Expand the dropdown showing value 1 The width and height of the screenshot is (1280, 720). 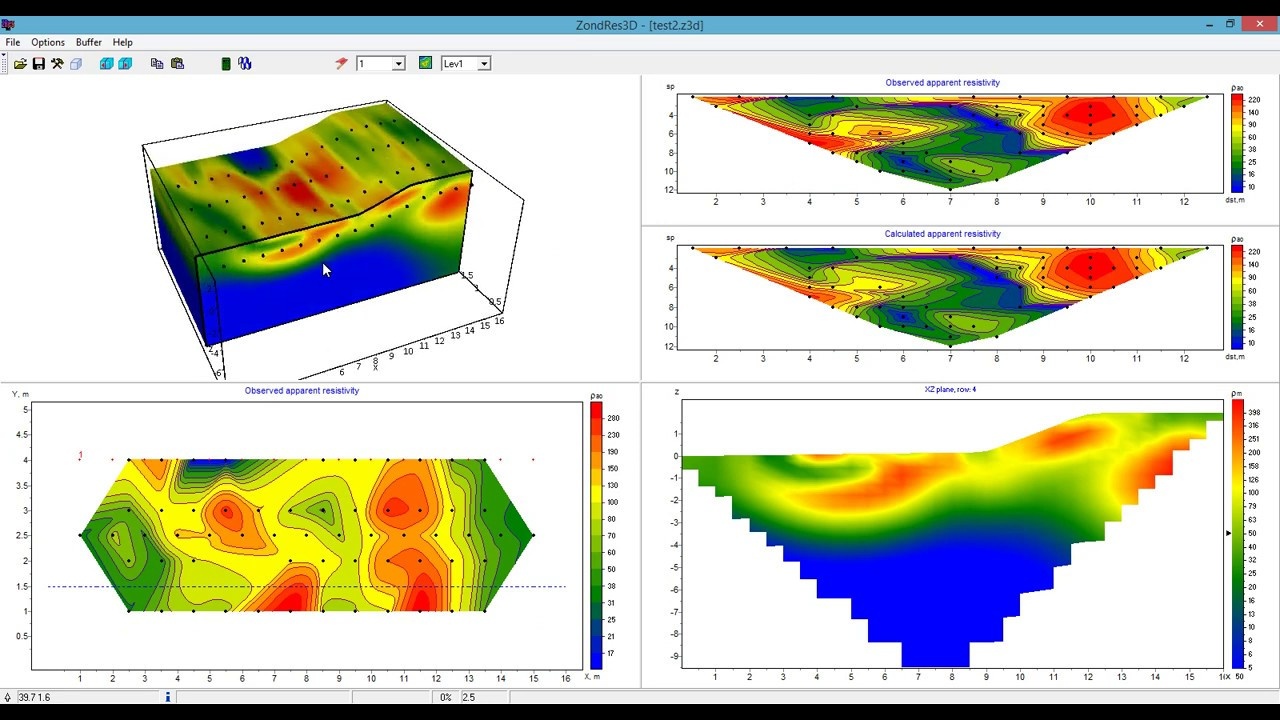[397, 64]
